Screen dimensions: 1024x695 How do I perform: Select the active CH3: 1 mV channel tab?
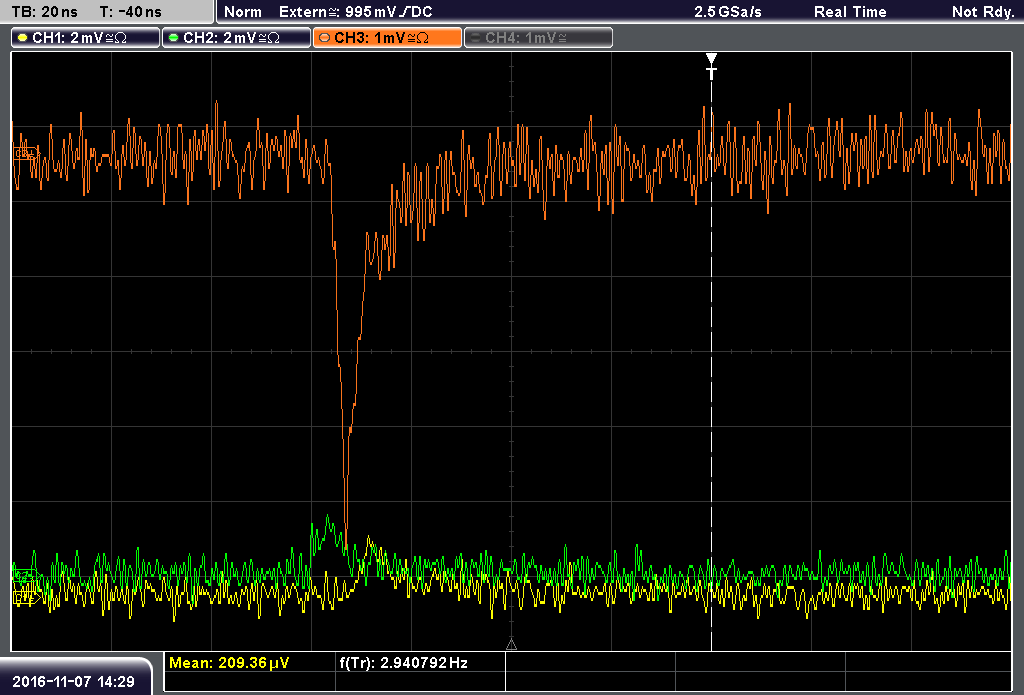pyautogui.click(x=387, y=38)
